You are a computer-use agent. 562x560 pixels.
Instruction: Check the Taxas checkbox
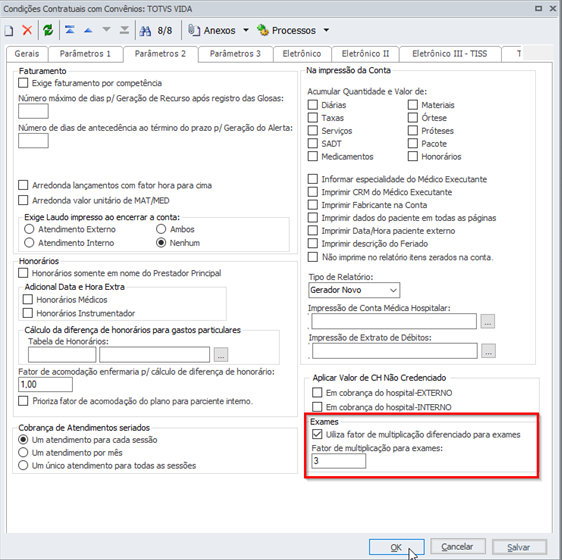[313, 118]
